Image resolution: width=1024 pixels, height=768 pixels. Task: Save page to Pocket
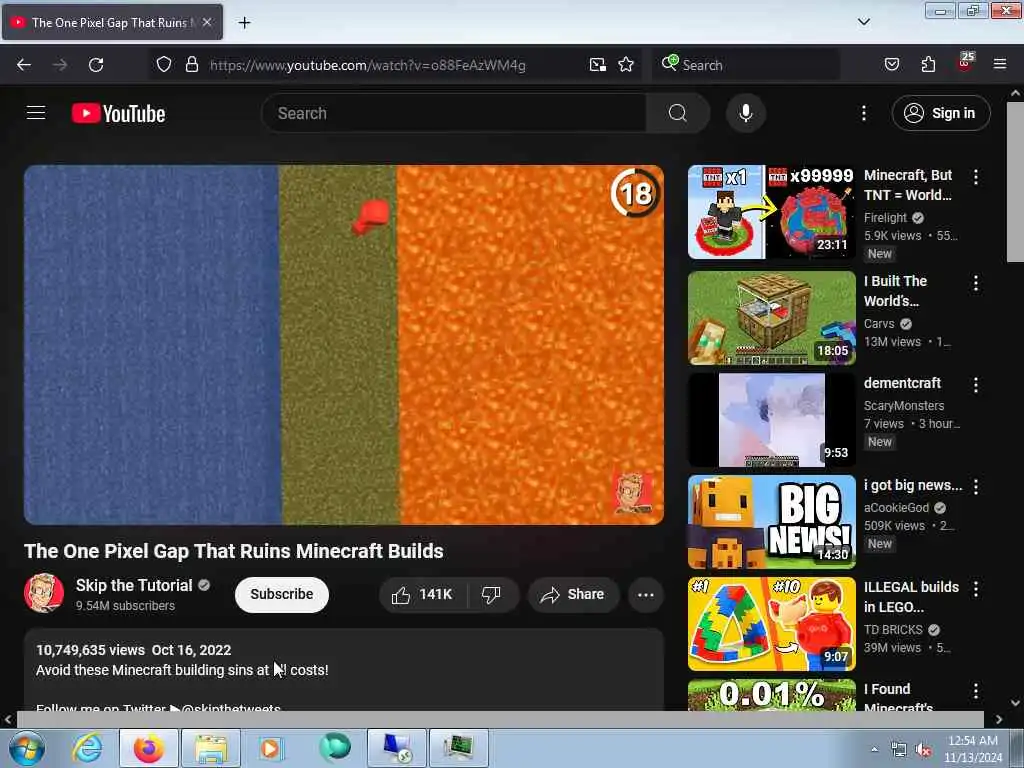click(891, 65)
